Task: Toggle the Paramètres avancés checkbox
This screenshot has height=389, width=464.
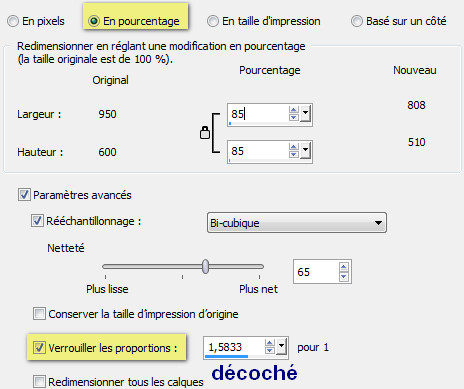Action: 24,195
